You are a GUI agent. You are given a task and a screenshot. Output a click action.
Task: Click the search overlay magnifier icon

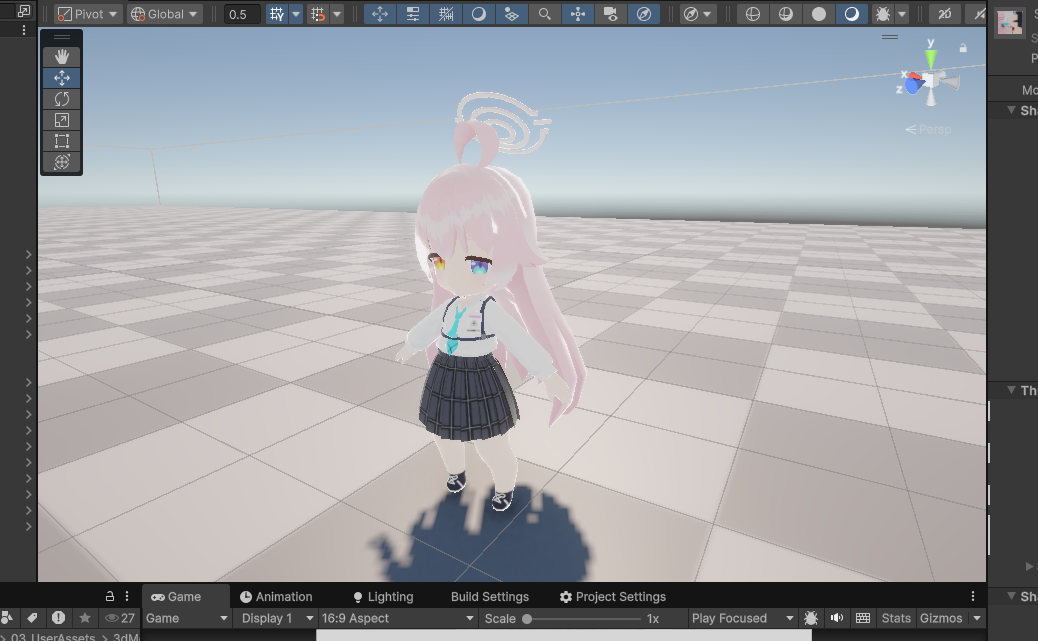pos(544,14)
